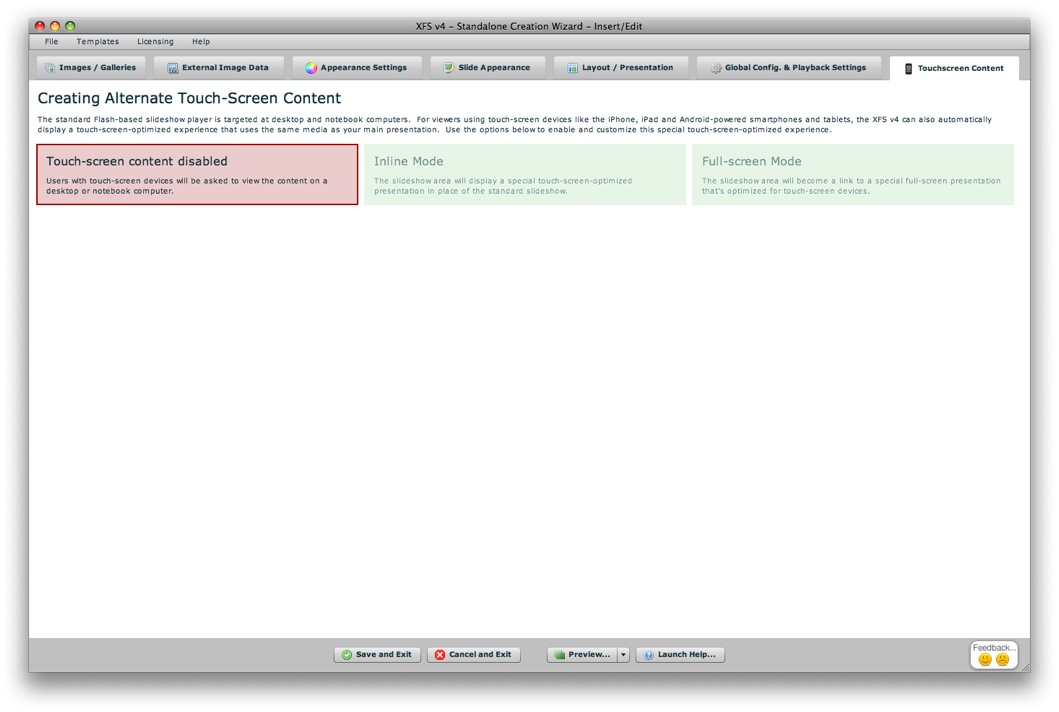Enable Inline Mode for touch-screen content

(x=525, y=175)
